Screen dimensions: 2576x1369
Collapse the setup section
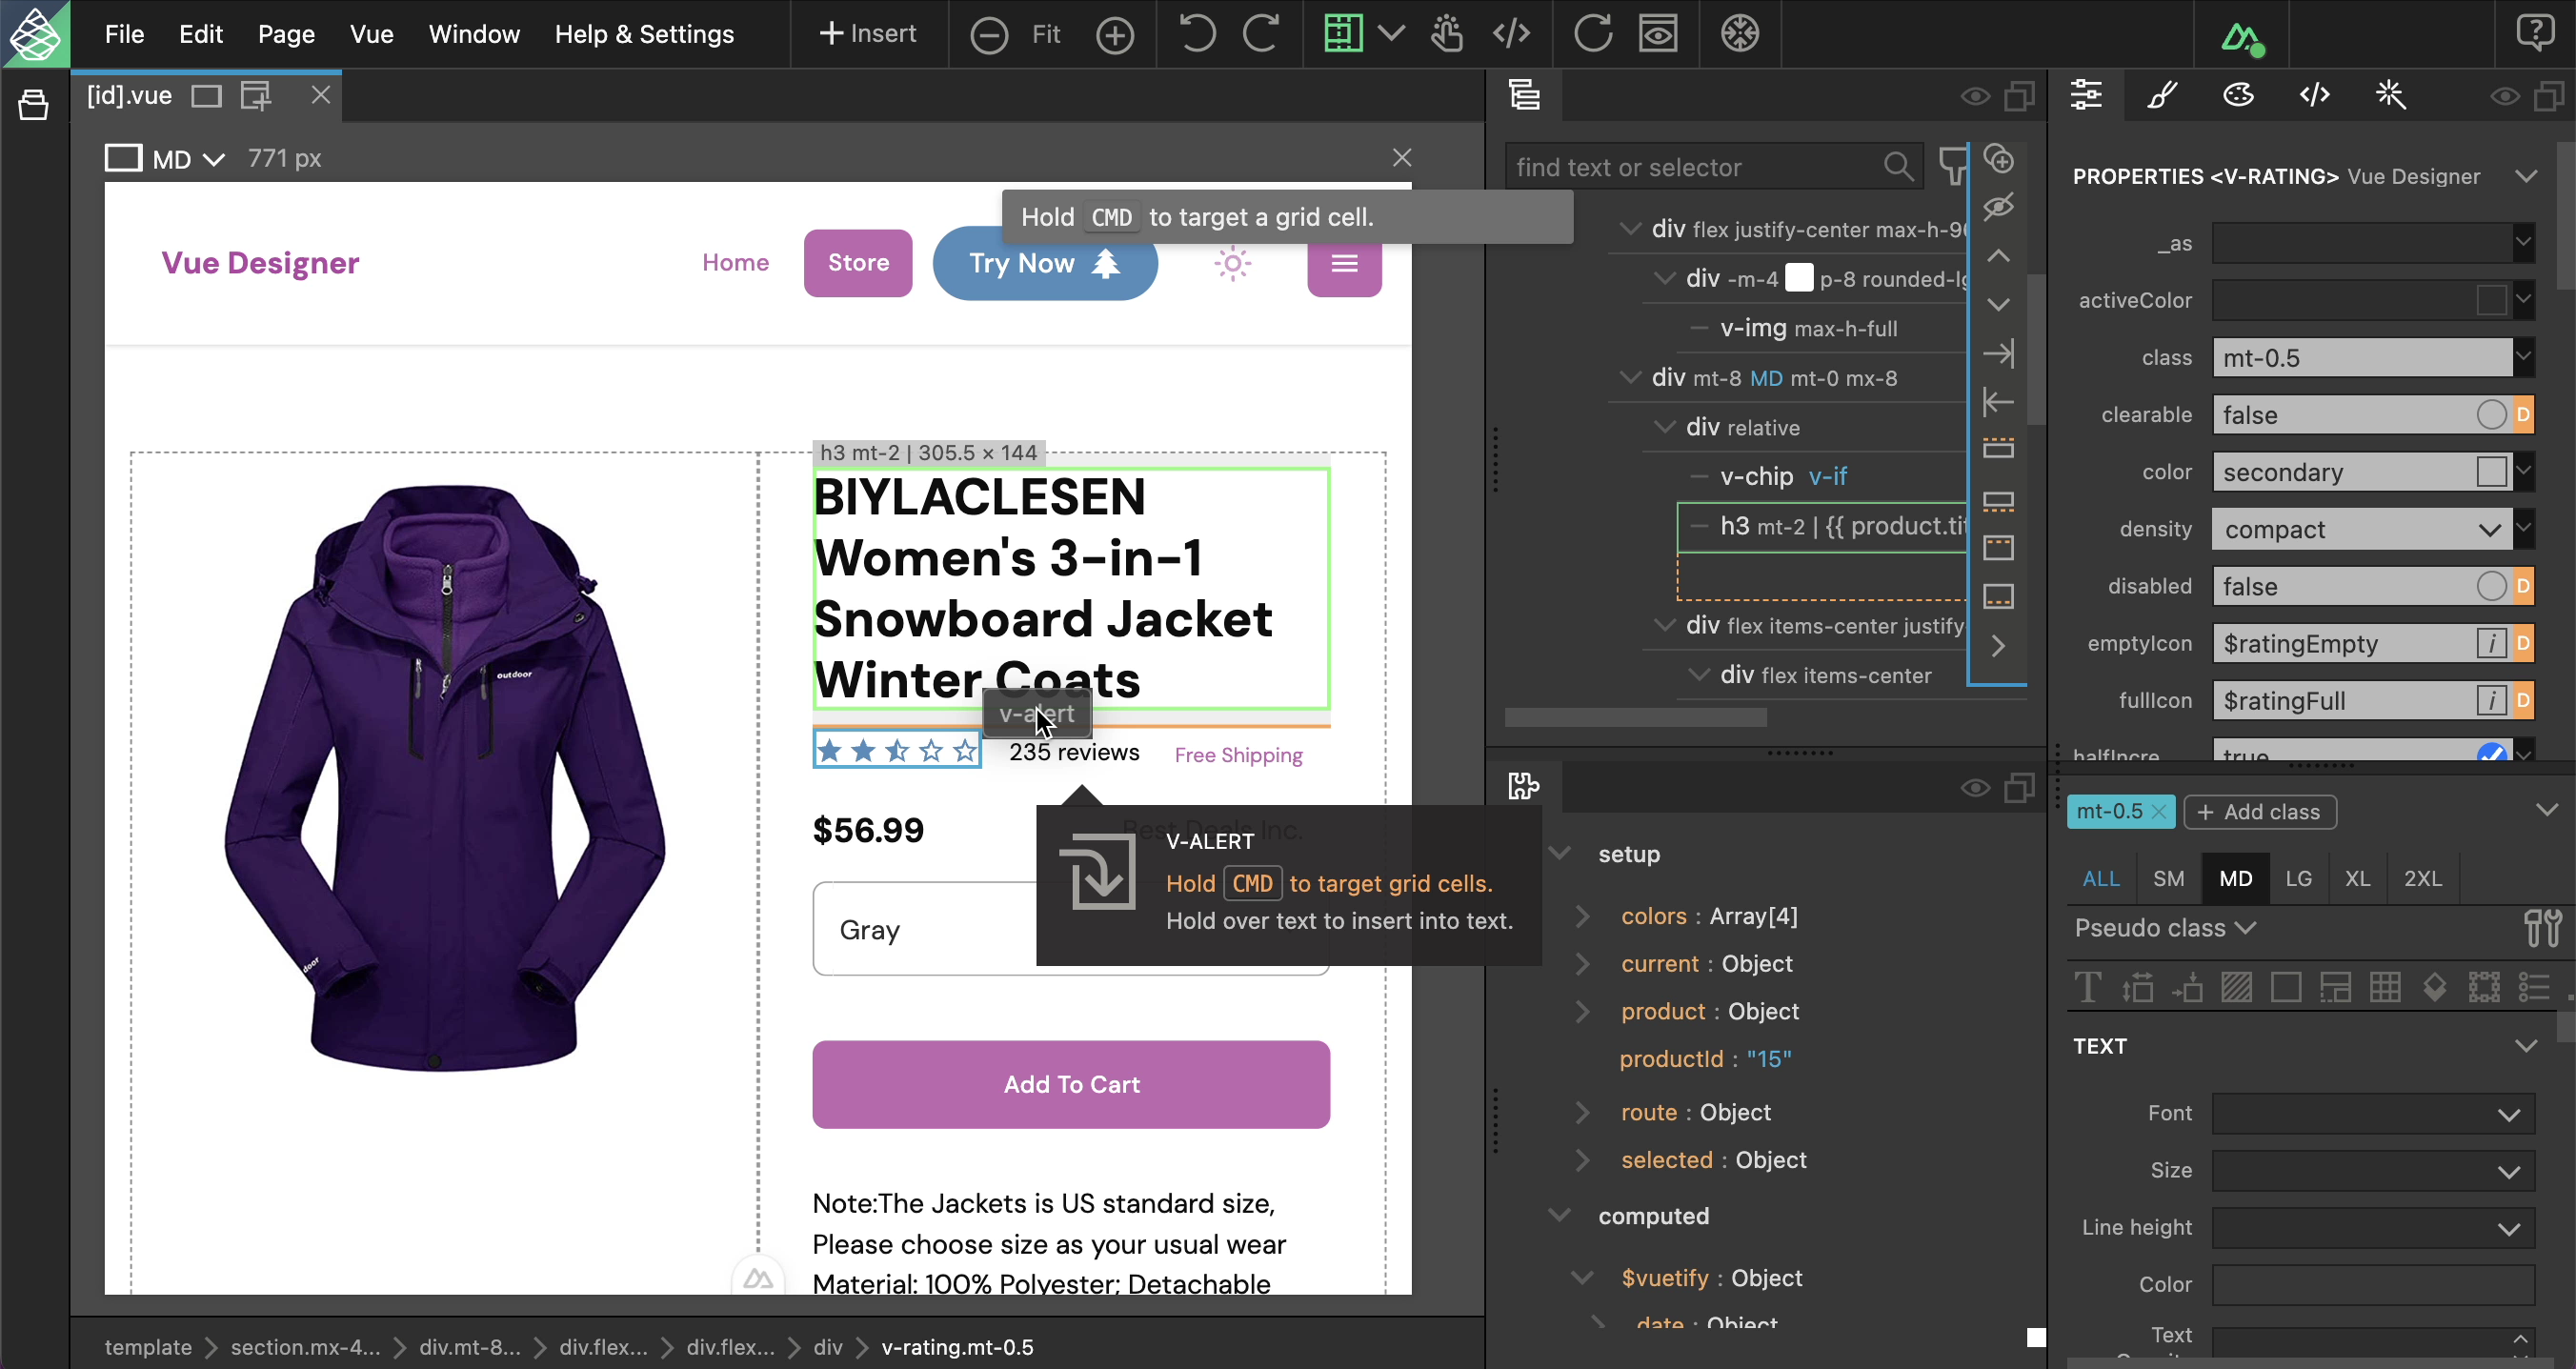coord(1559,854)
